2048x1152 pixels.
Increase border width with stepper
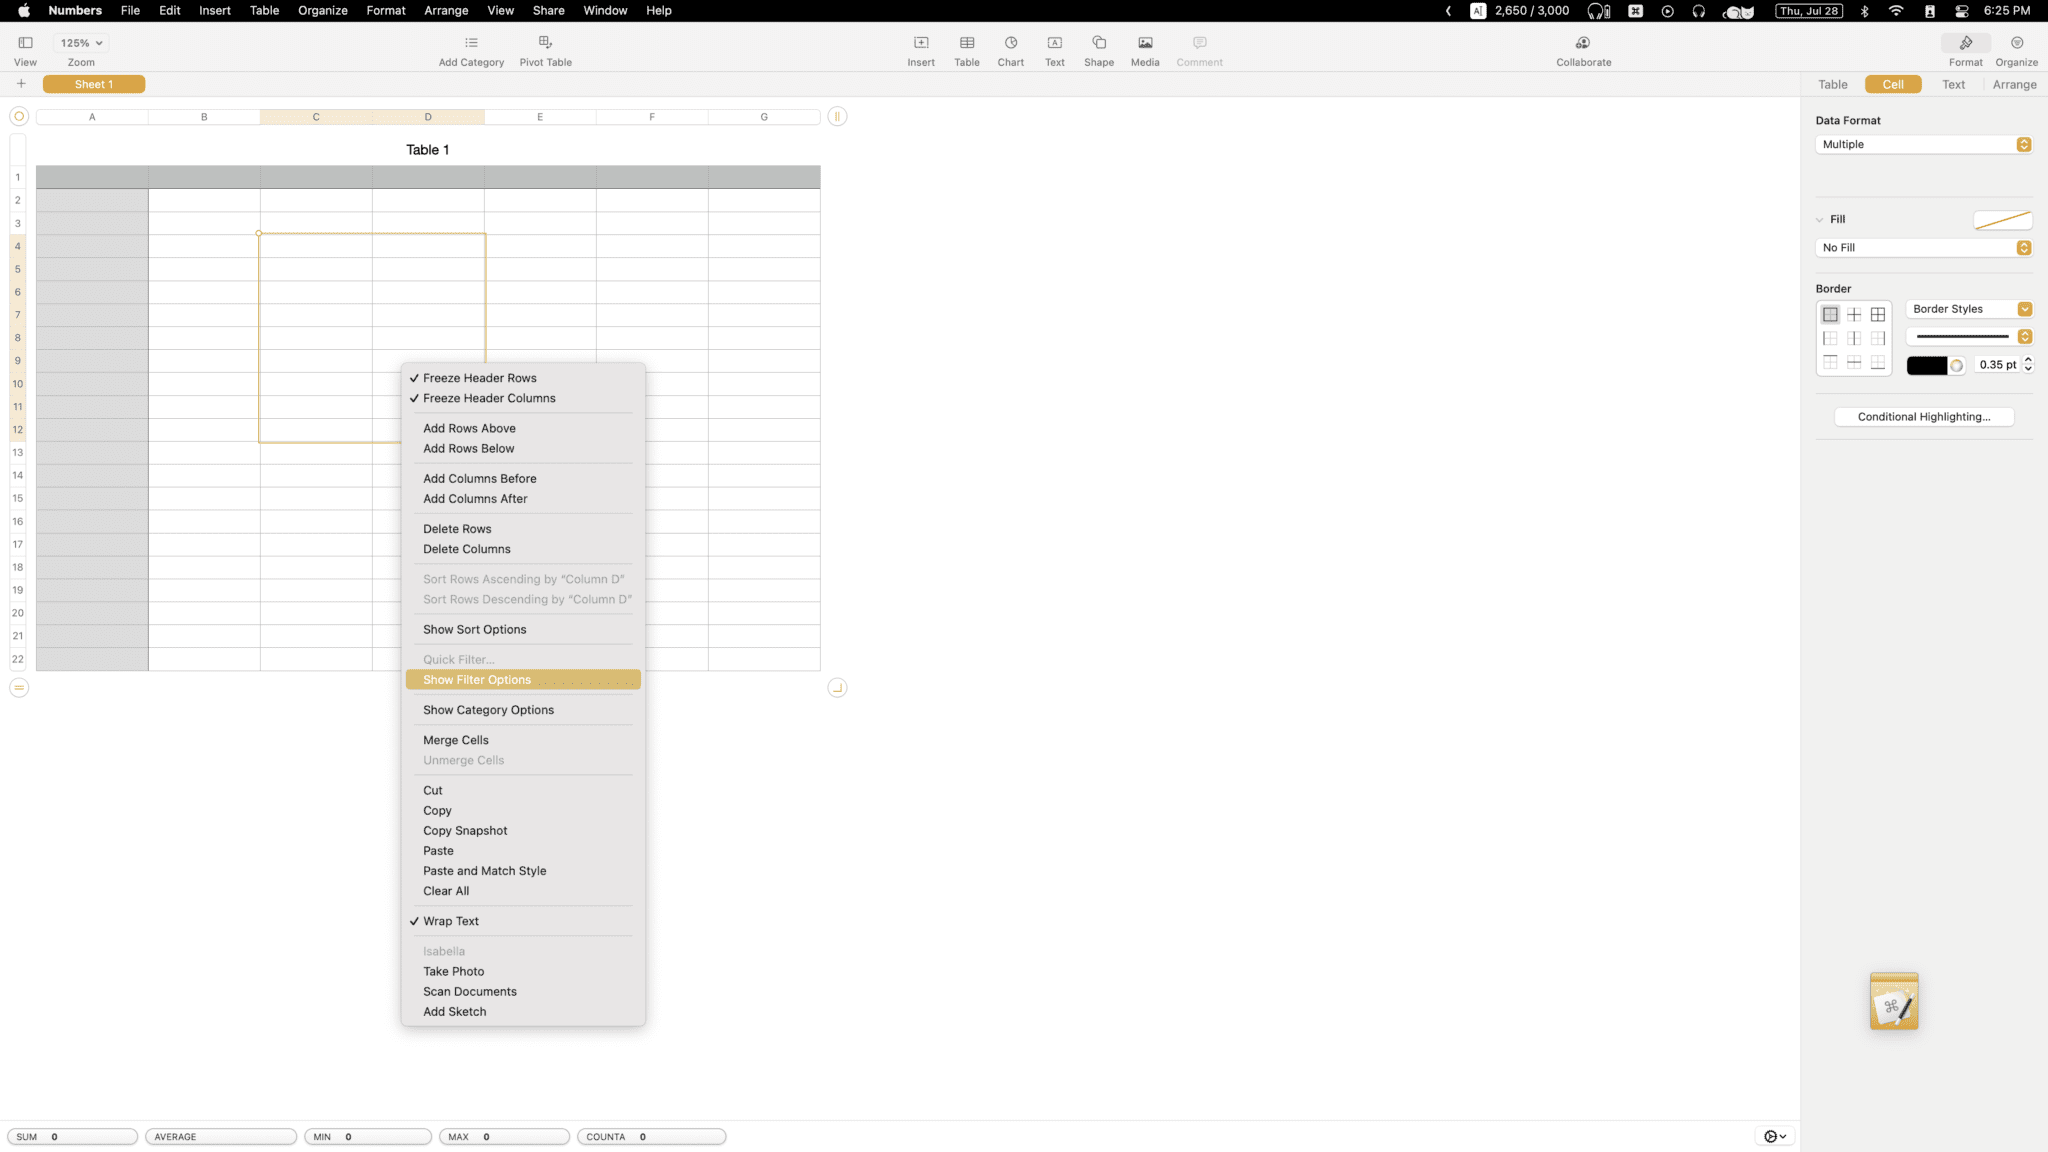[x=2028, y=360]
